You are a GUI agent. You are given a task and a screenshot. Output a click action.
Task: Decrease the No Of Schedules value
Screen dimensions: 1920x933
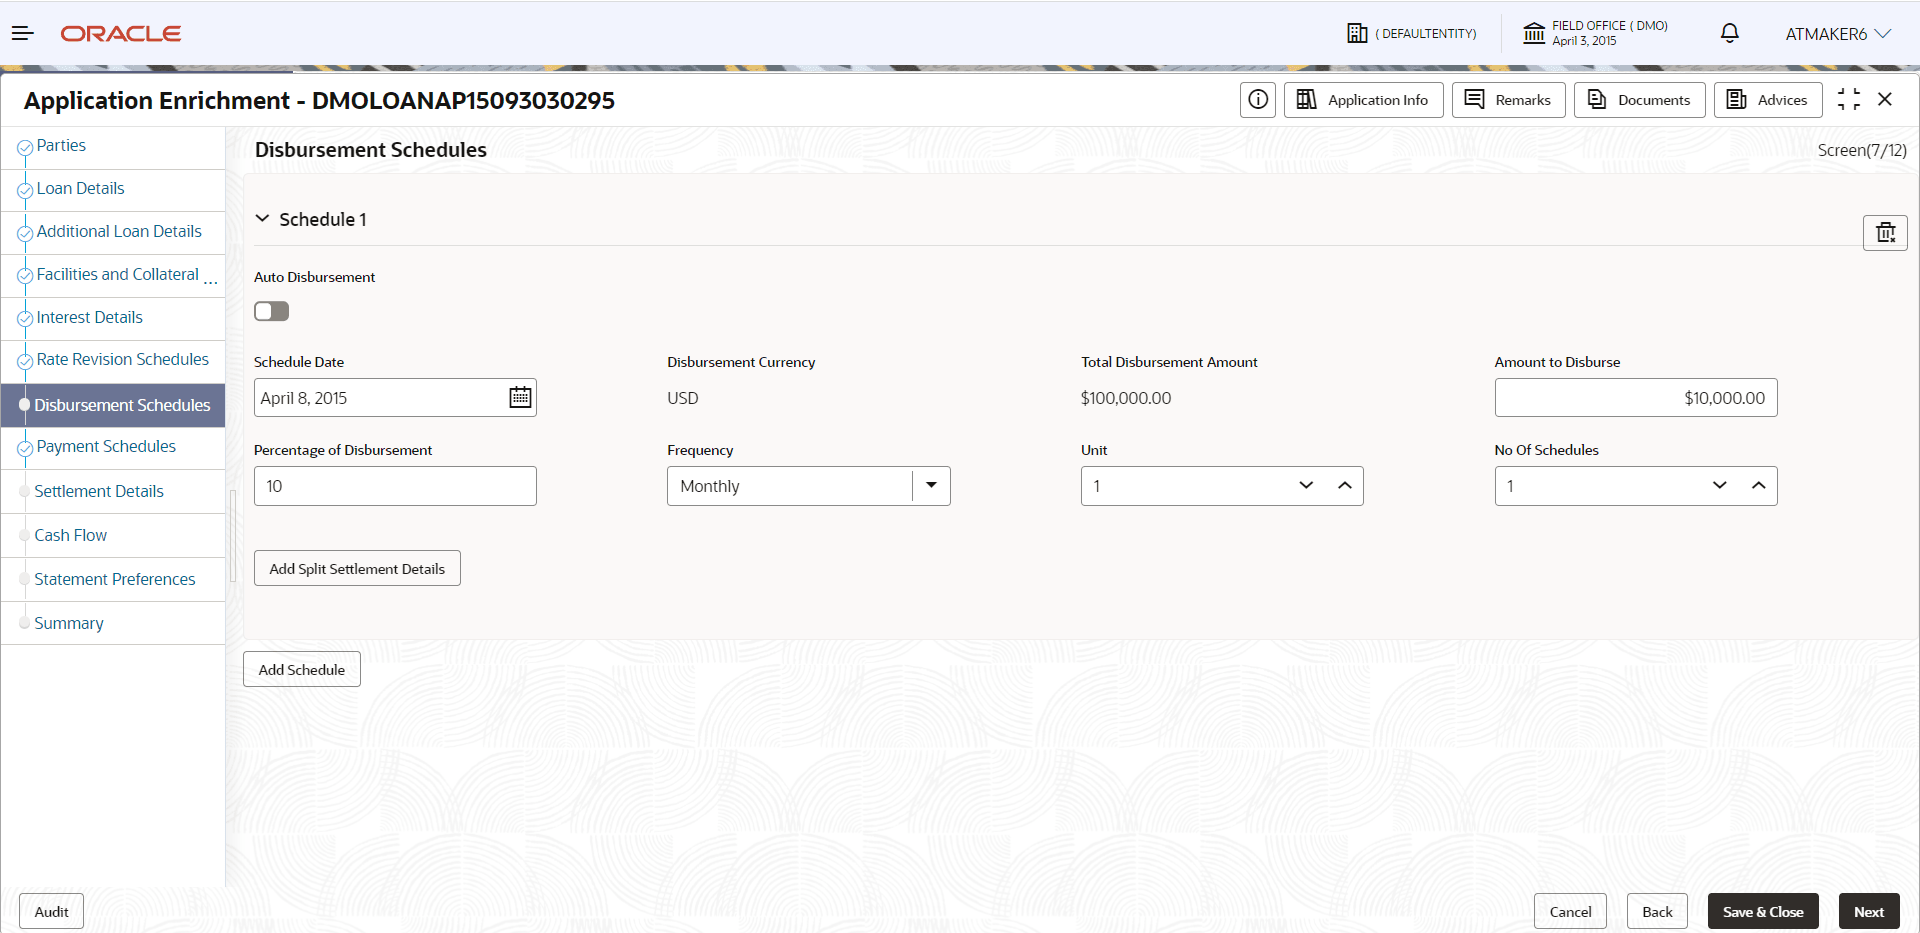coord(1720,486)
